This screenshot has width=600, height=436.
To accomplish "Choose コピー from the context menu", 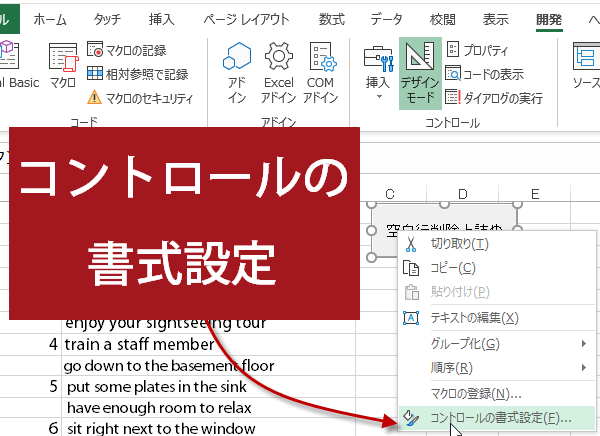I will pos(452,267).
